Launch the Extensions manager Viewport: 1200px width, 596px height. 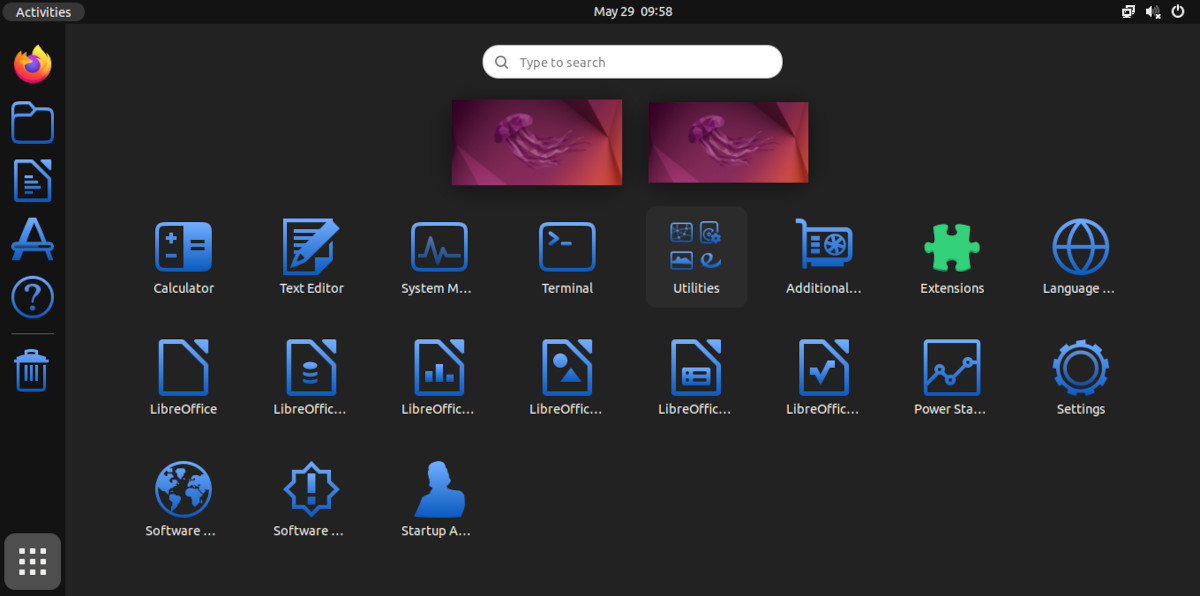point(951,246)
